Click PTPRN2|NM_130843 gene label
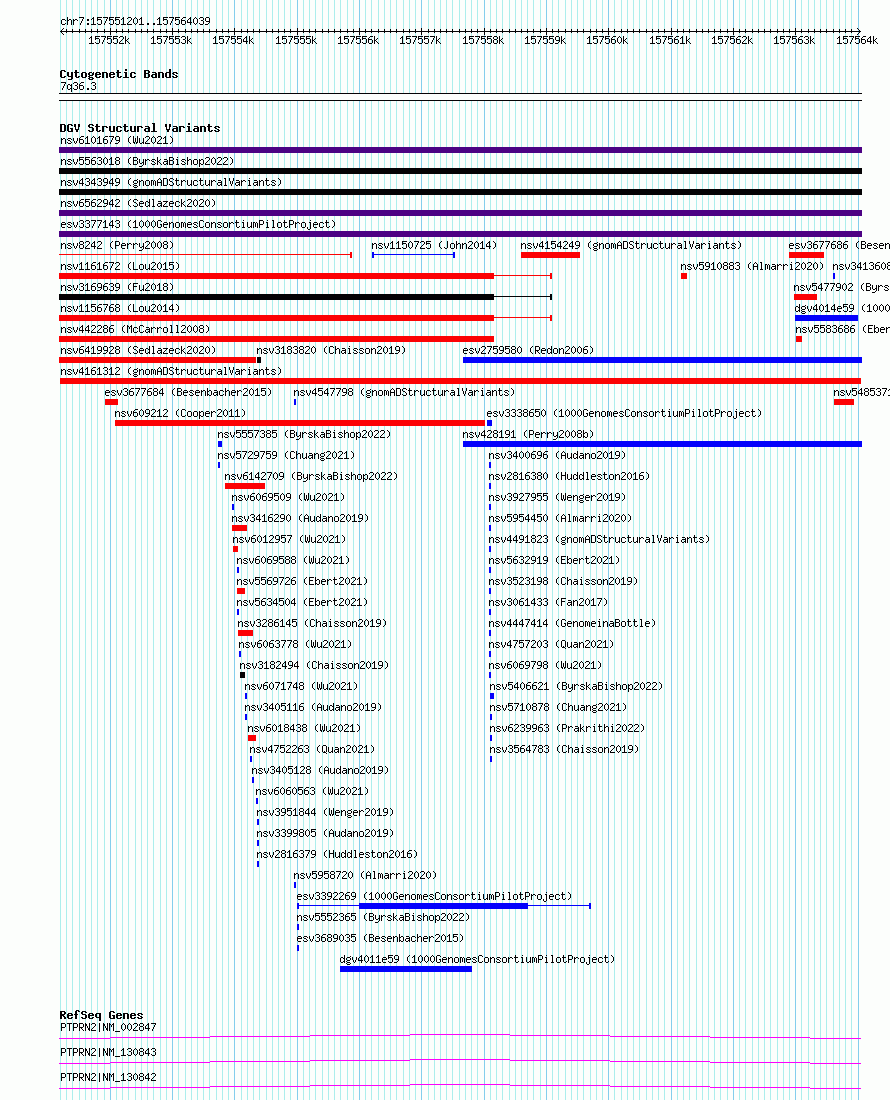 click(108, 1054)
